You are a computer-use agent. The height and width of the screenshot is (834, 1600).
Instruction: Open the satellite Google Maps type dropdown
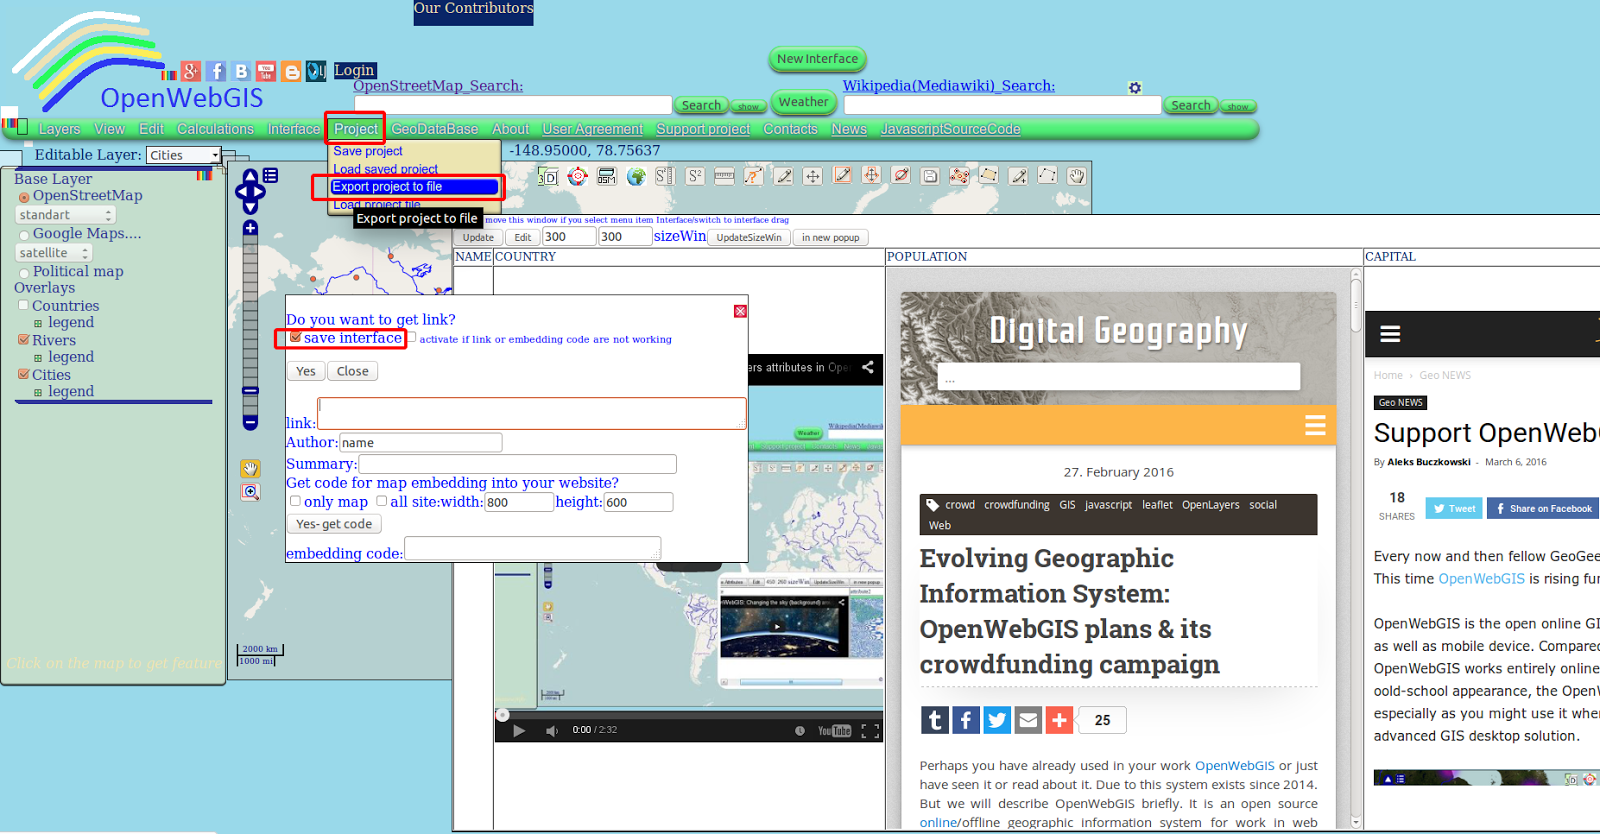(53, 253)
